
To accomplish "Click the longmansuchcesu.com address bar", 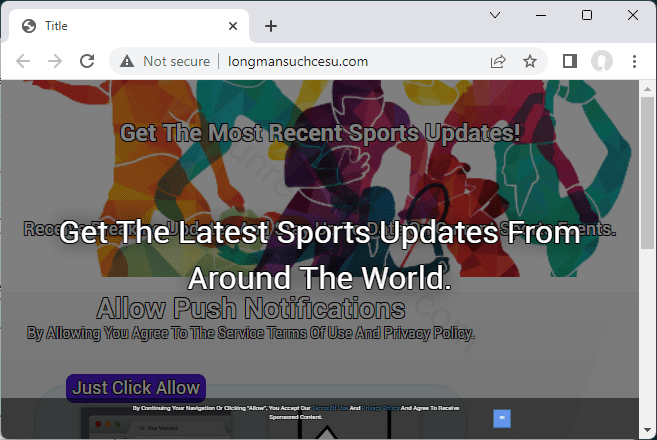I will [300, 61].
